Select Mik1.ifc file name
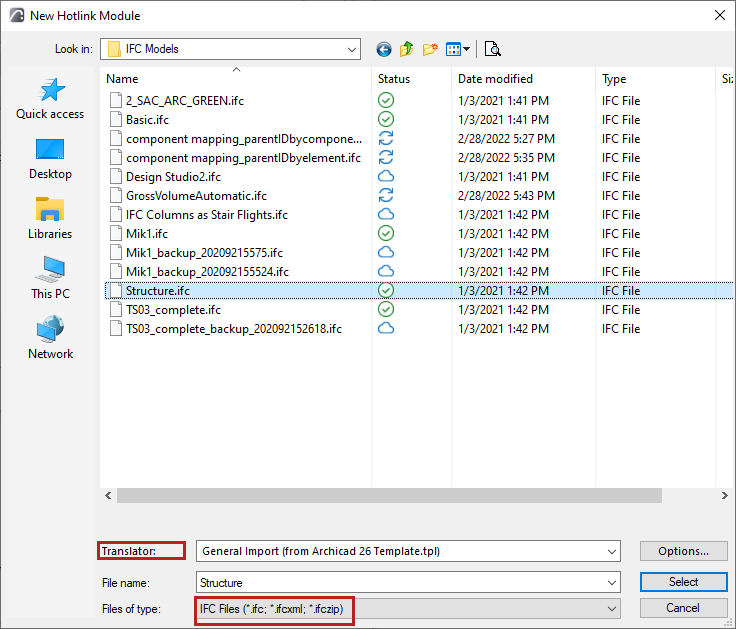Screen dimensions: 736x629 pyautogui.click(x=147, y=234)
